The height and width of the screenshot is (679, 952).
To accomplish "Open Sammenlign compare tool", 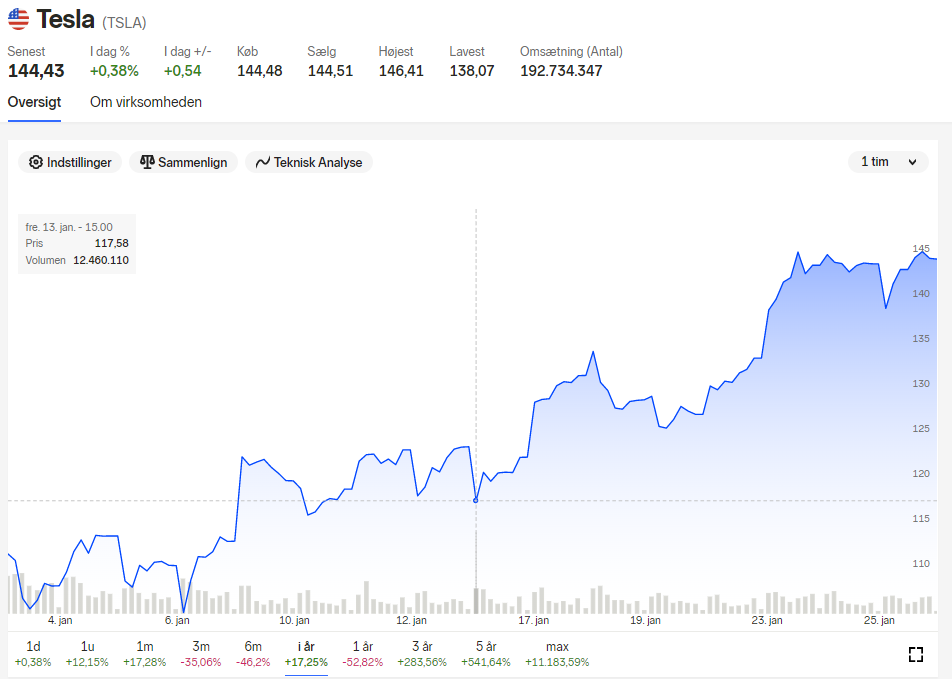I will (x=183, y=162).
